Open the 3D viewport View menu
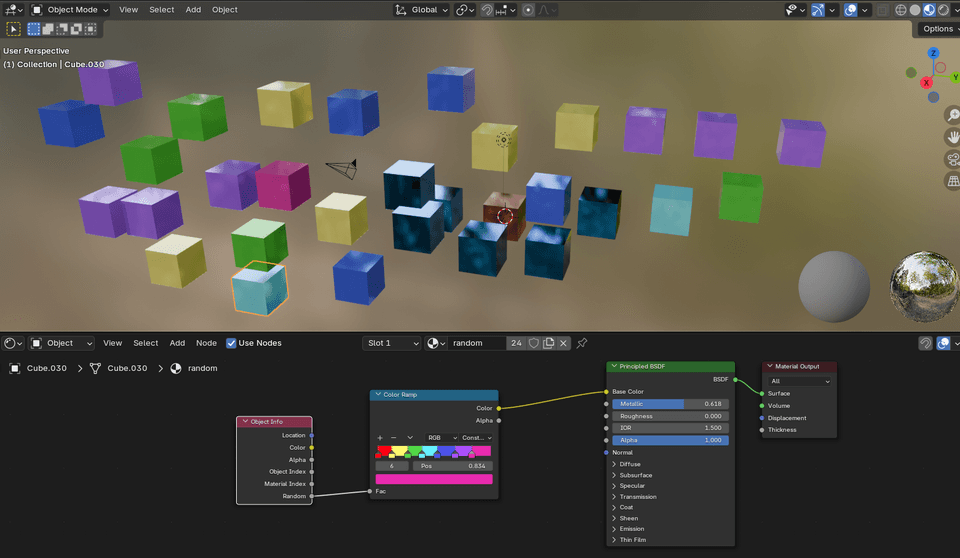The image size is (960, 558). click(129, 10)
